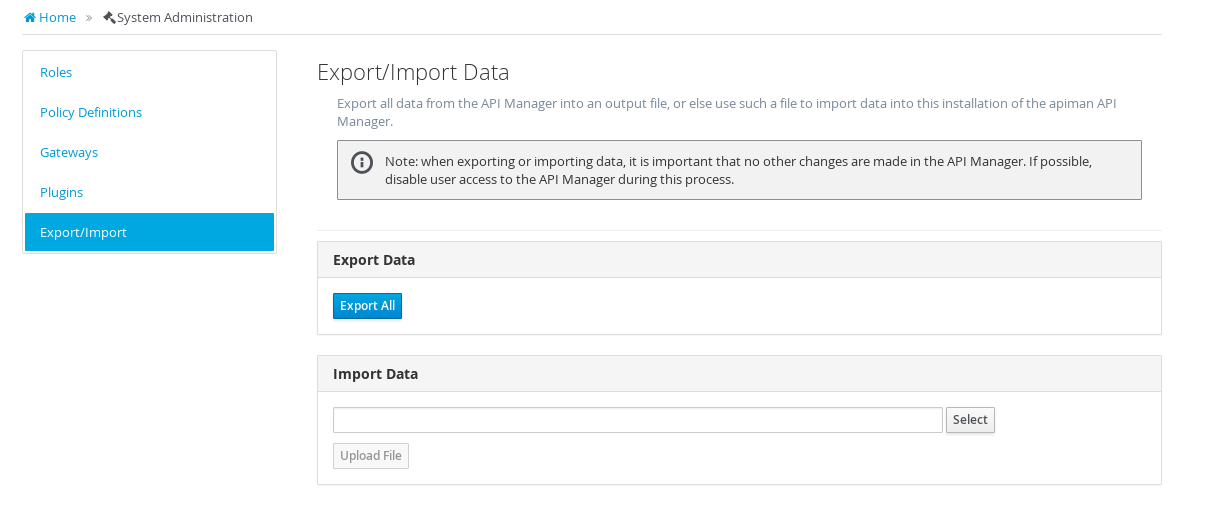Click the Import Data panel header
1206x532 pixels.
click(x=375, y=374)
